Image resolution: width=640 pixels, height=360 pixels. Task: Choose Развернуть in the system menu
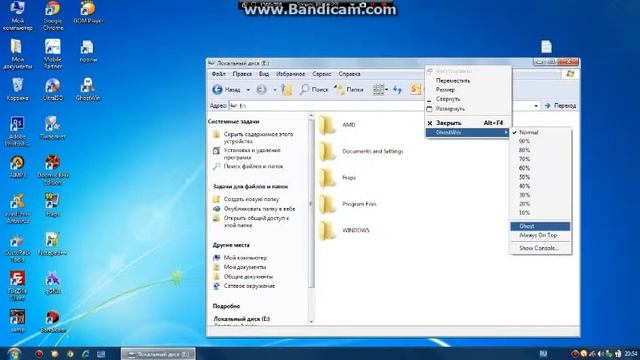click(467, 109)
